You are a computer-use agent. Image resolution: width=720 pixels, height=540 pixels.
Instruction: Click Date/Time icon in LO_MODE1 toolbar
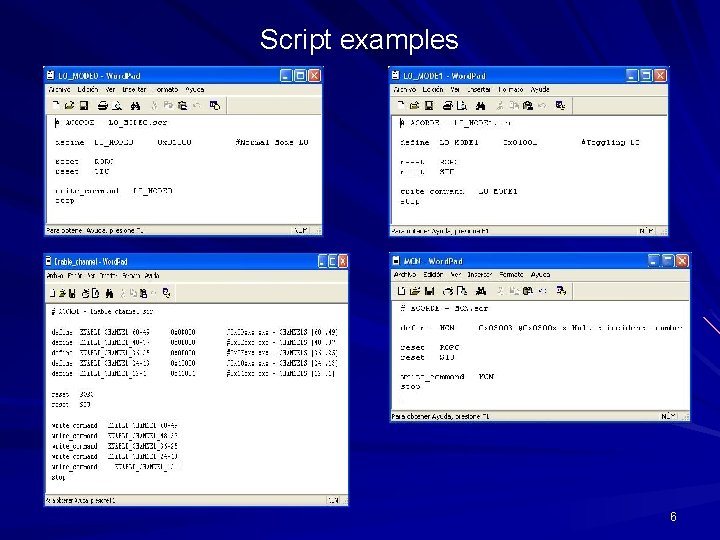[x=560, y=106]
